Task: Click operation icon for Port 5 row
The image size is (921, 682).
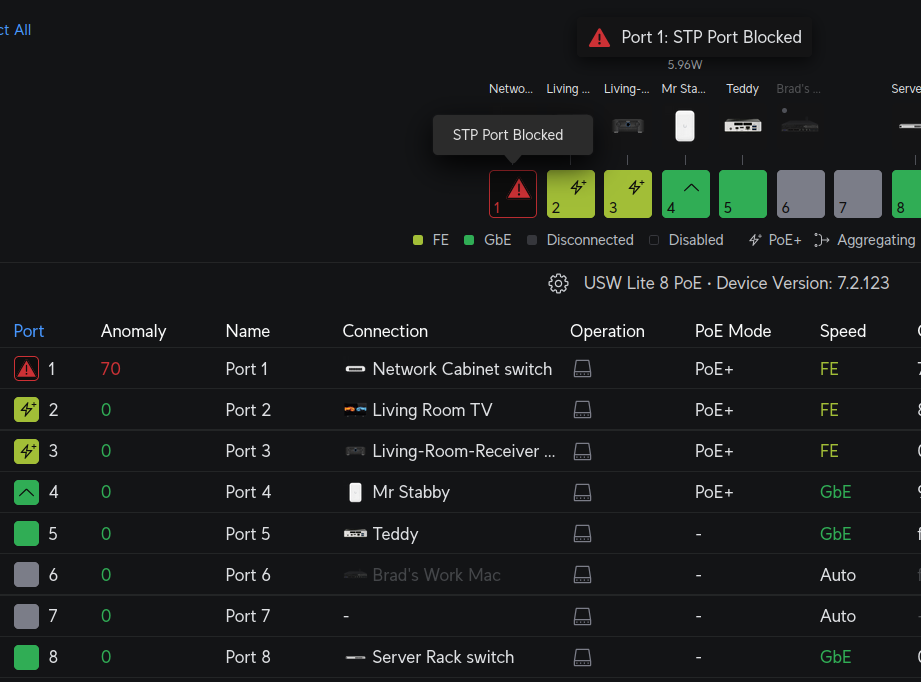Action: pyautogui.click(x=582, y=533)
